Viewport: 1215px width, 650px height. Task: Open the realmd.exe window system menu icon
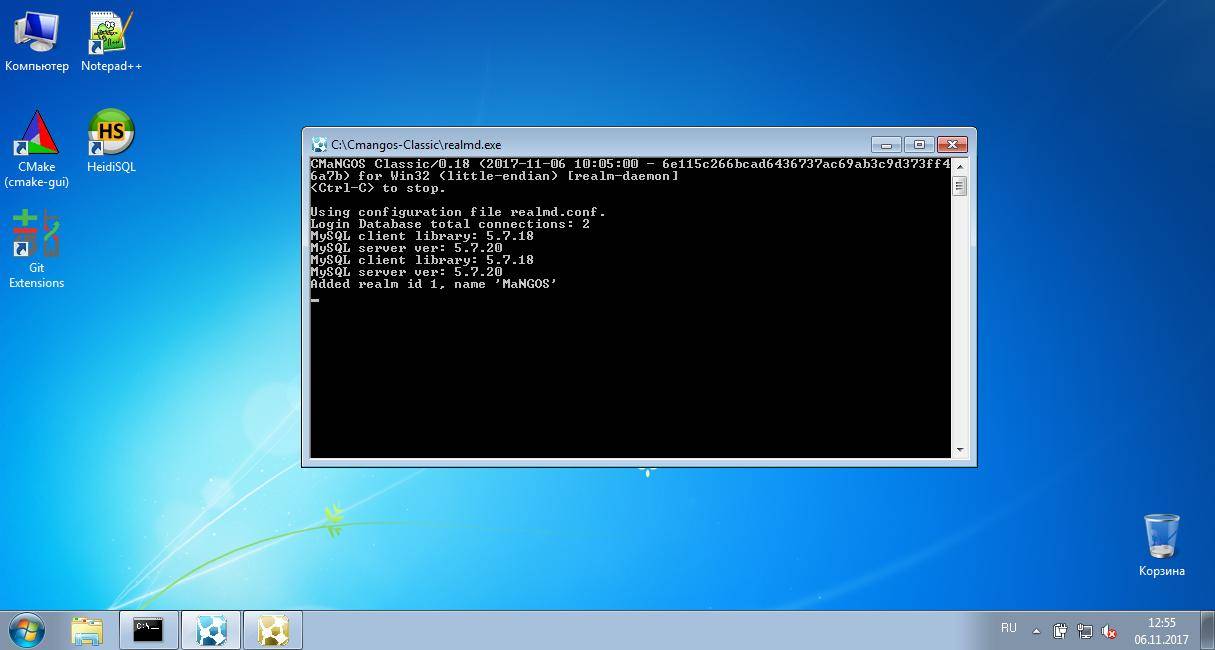[x=319, y=144]
